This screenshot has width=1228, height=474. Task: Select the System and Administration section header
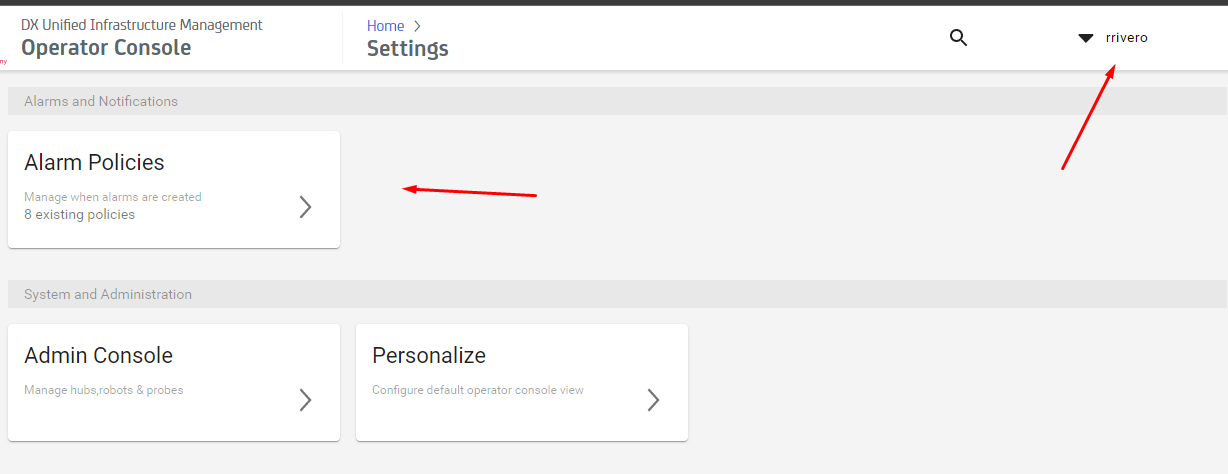[x=614, y=294]
